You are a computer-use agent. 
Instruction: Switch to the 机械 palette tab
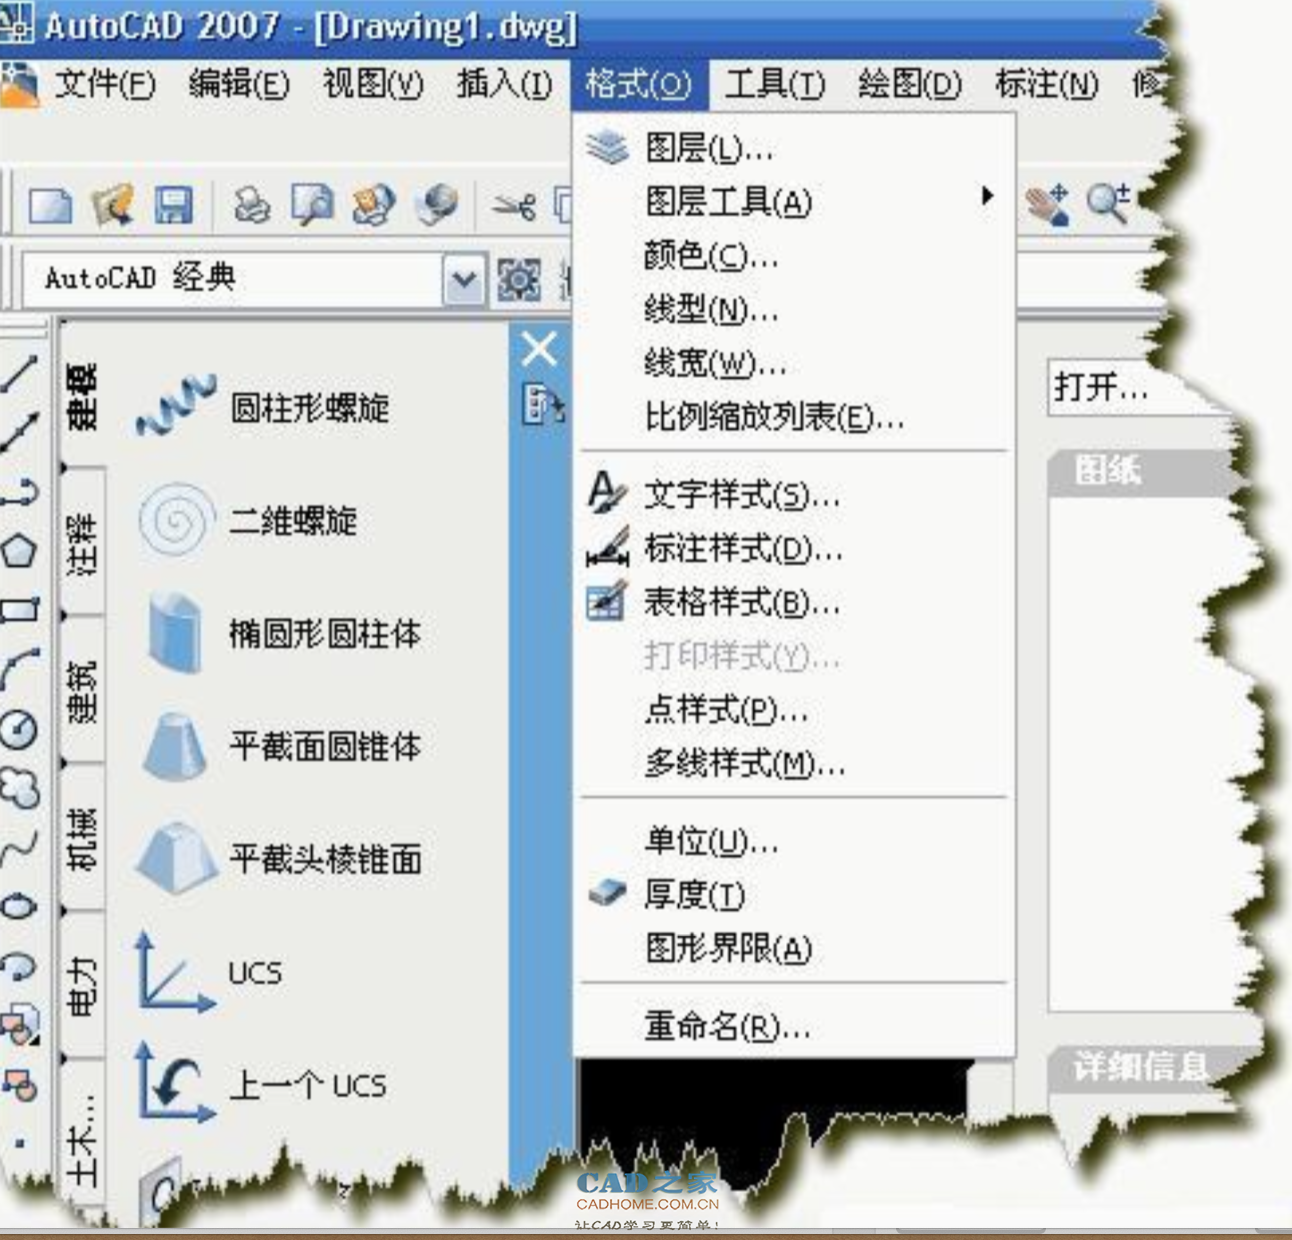[x=83, y=839]
